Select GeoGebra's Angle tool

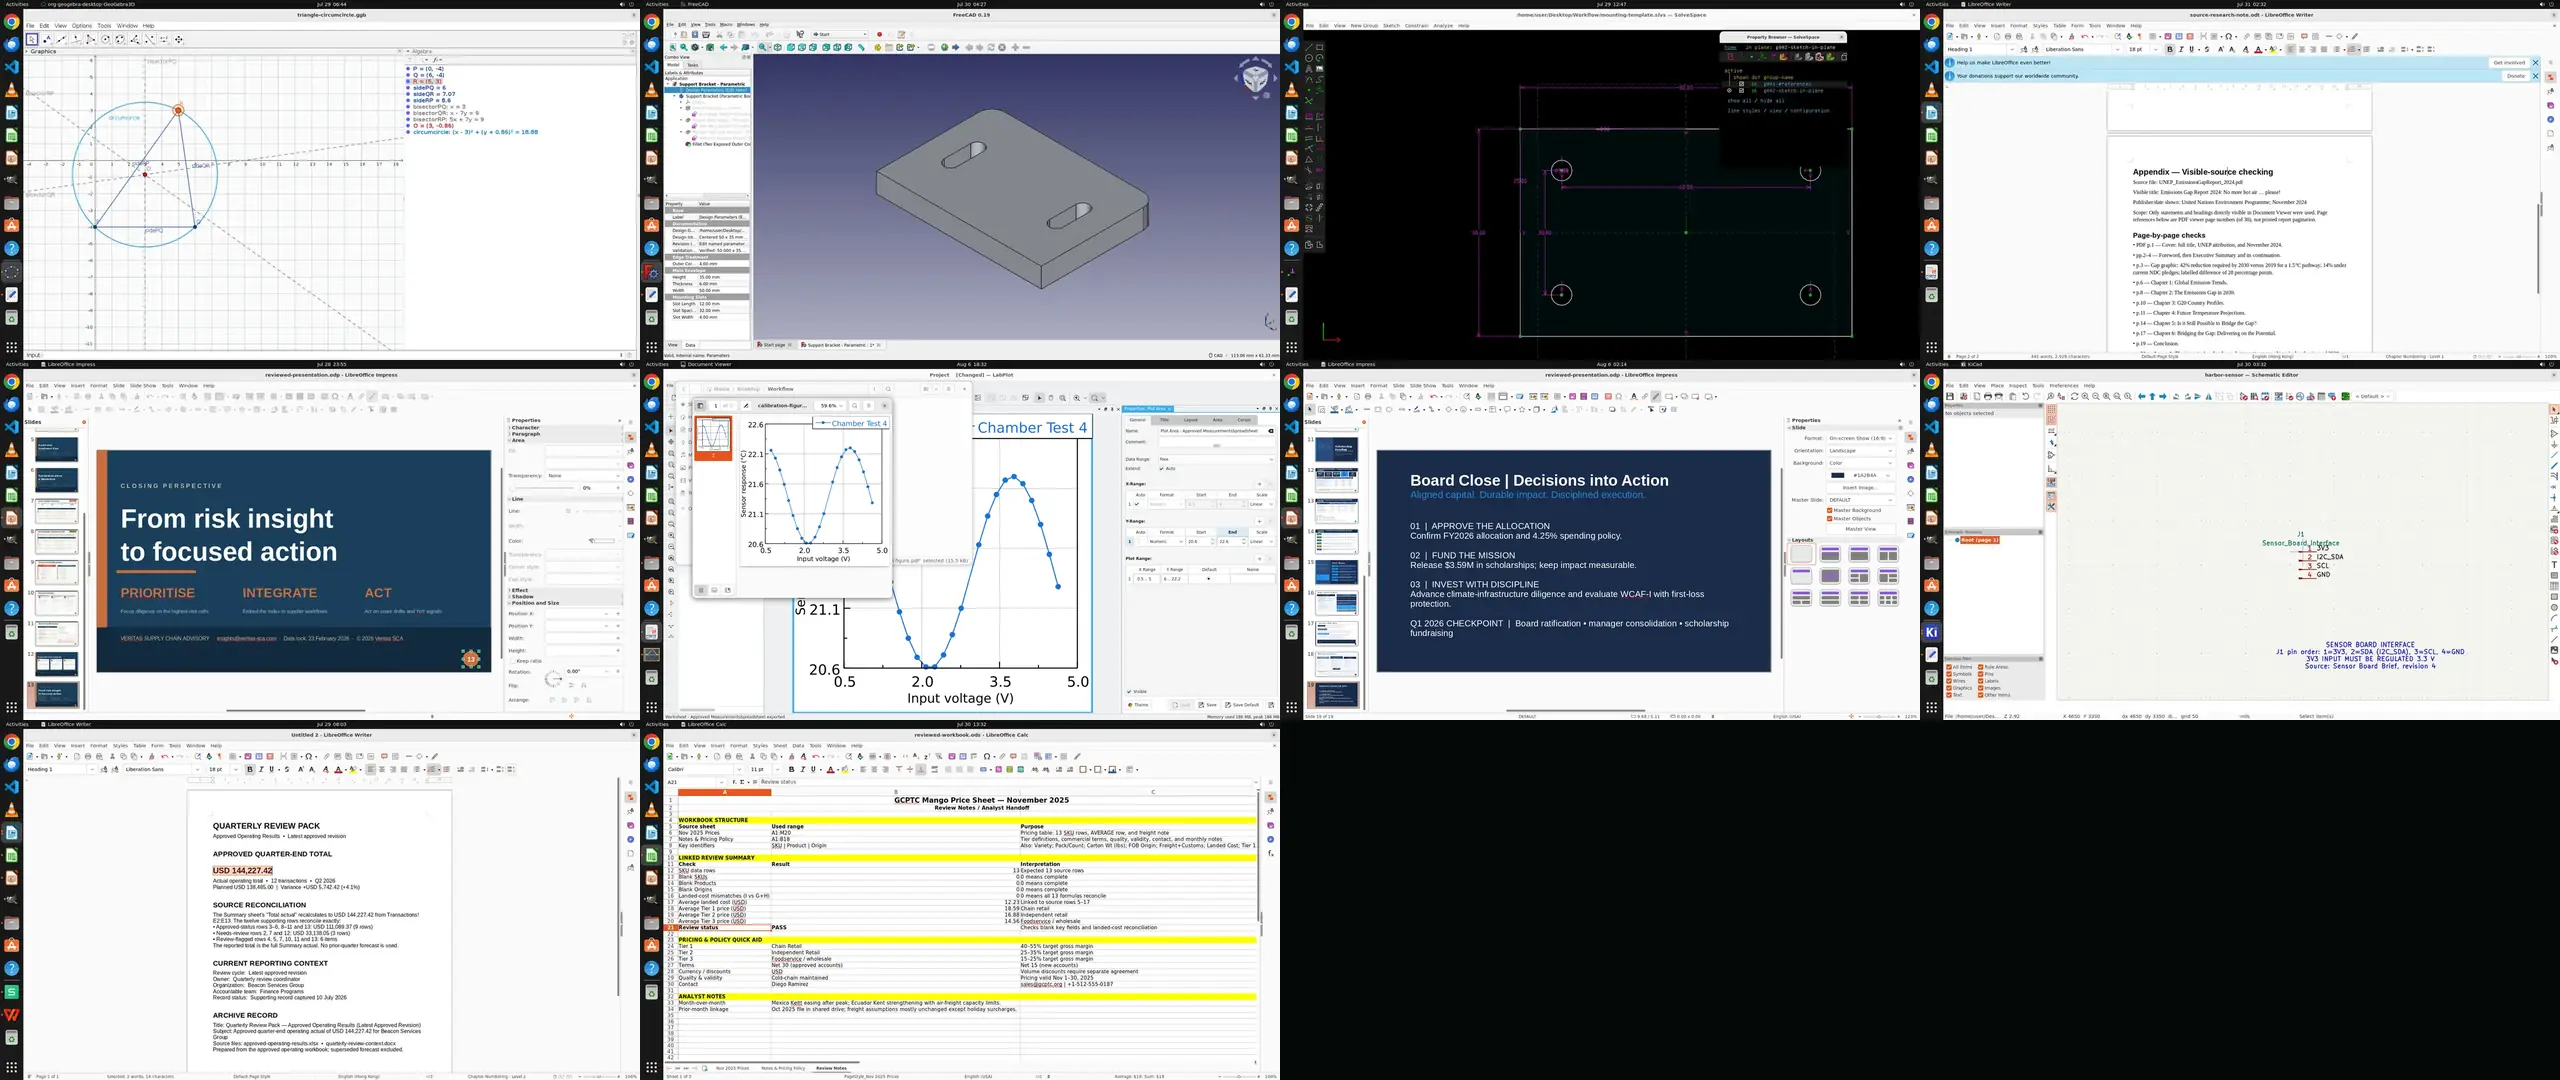135,40
